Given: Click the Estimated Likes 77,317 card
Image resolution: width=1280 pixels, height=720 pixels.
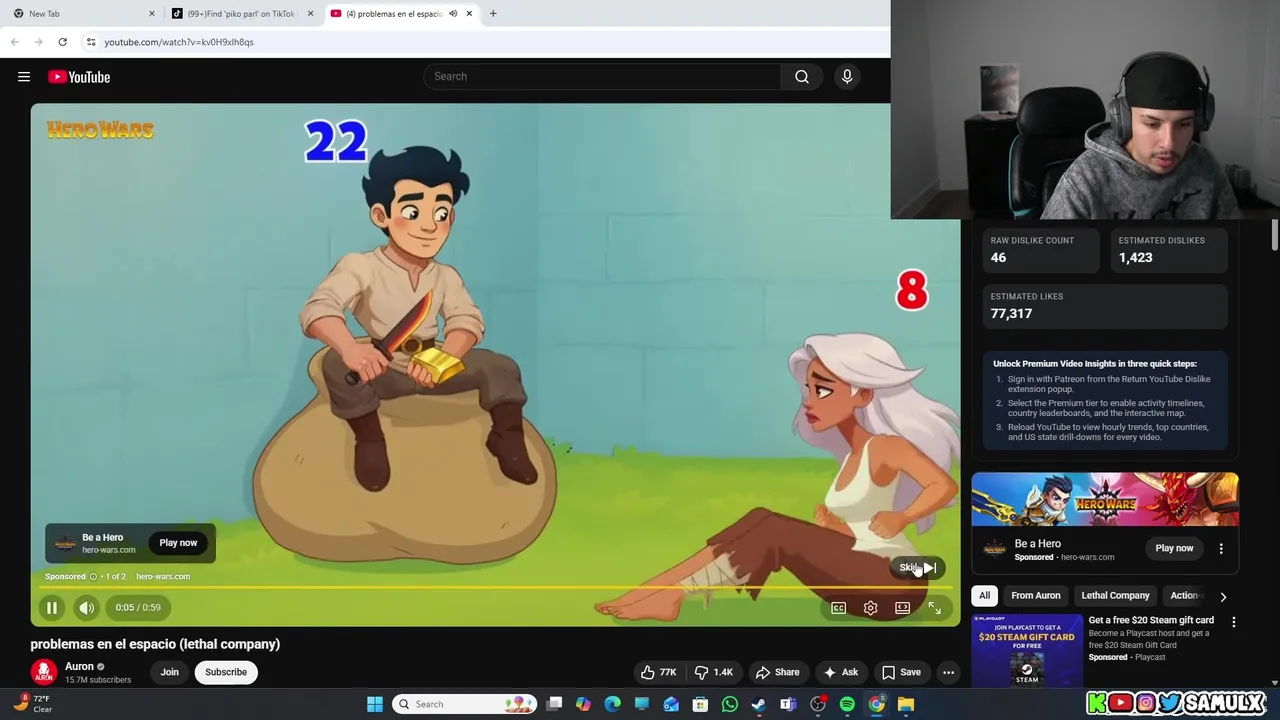Looking at the screenshot, I should (x=1103, y=305).
